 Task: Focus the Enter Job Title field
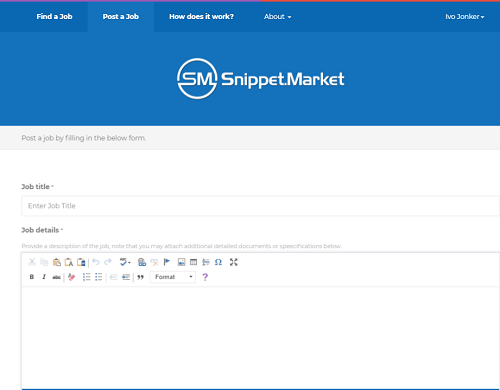click(x=260, y=206)
